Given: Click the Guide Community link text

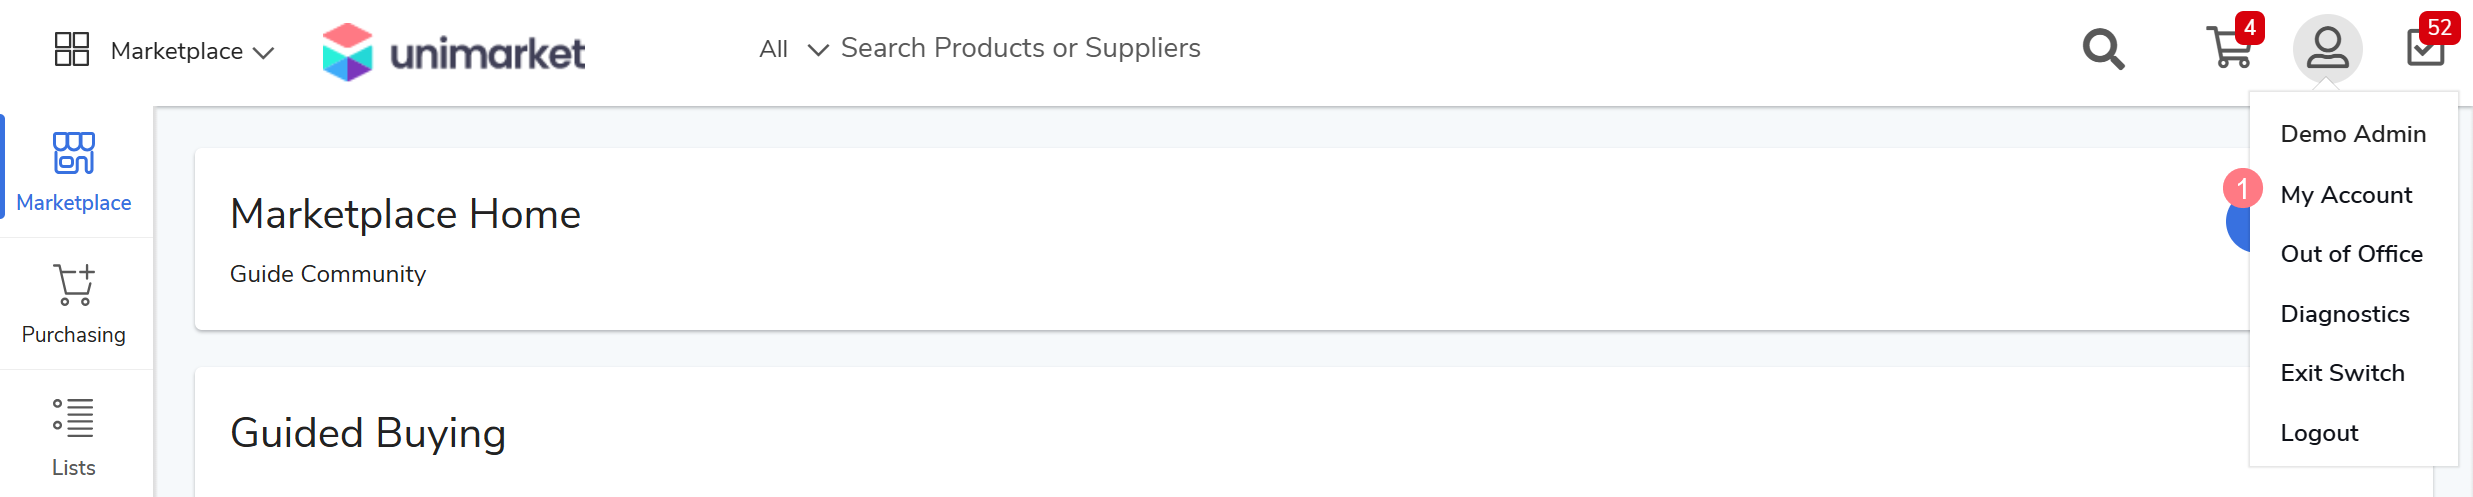Looking at the screenshot, I should click(x=328, y=274).
